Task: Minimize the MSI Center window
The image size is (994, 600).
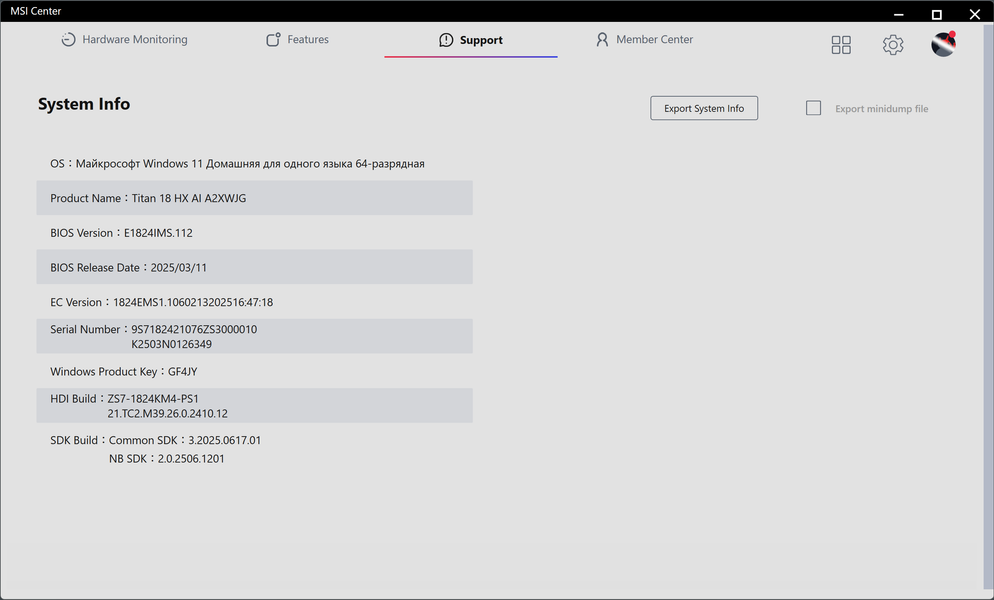Action: pyautogui.click(x=899, y=14)
